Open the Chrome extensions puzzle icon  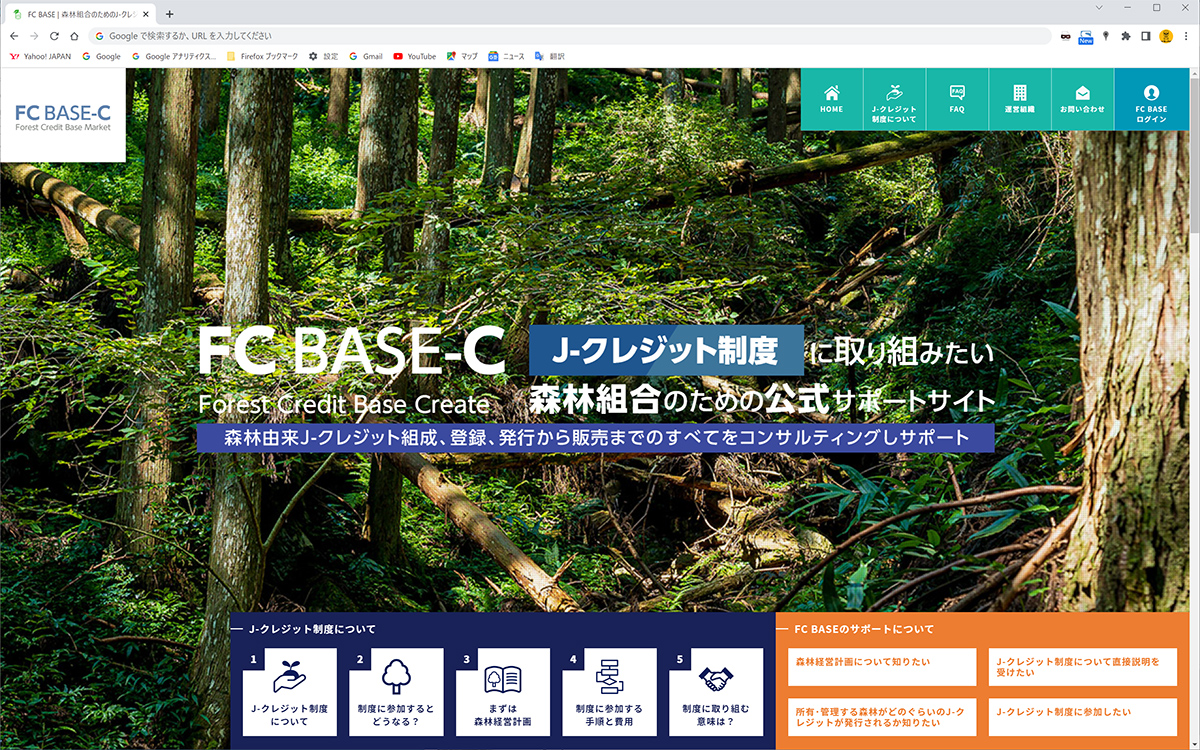coord(1126,35)
